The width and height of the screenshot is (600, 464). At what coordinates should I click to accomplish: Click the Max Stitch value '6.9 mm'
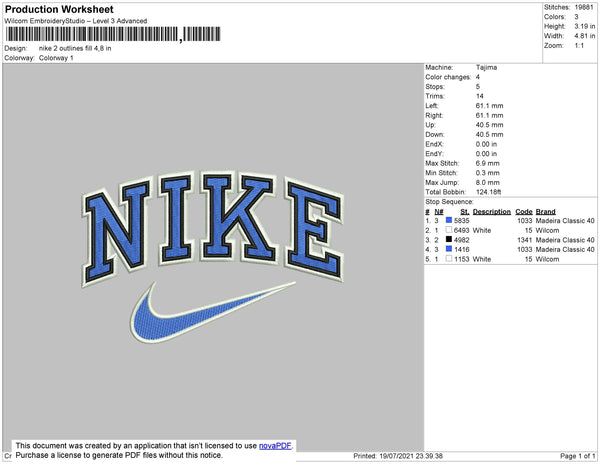coord(488,163)
